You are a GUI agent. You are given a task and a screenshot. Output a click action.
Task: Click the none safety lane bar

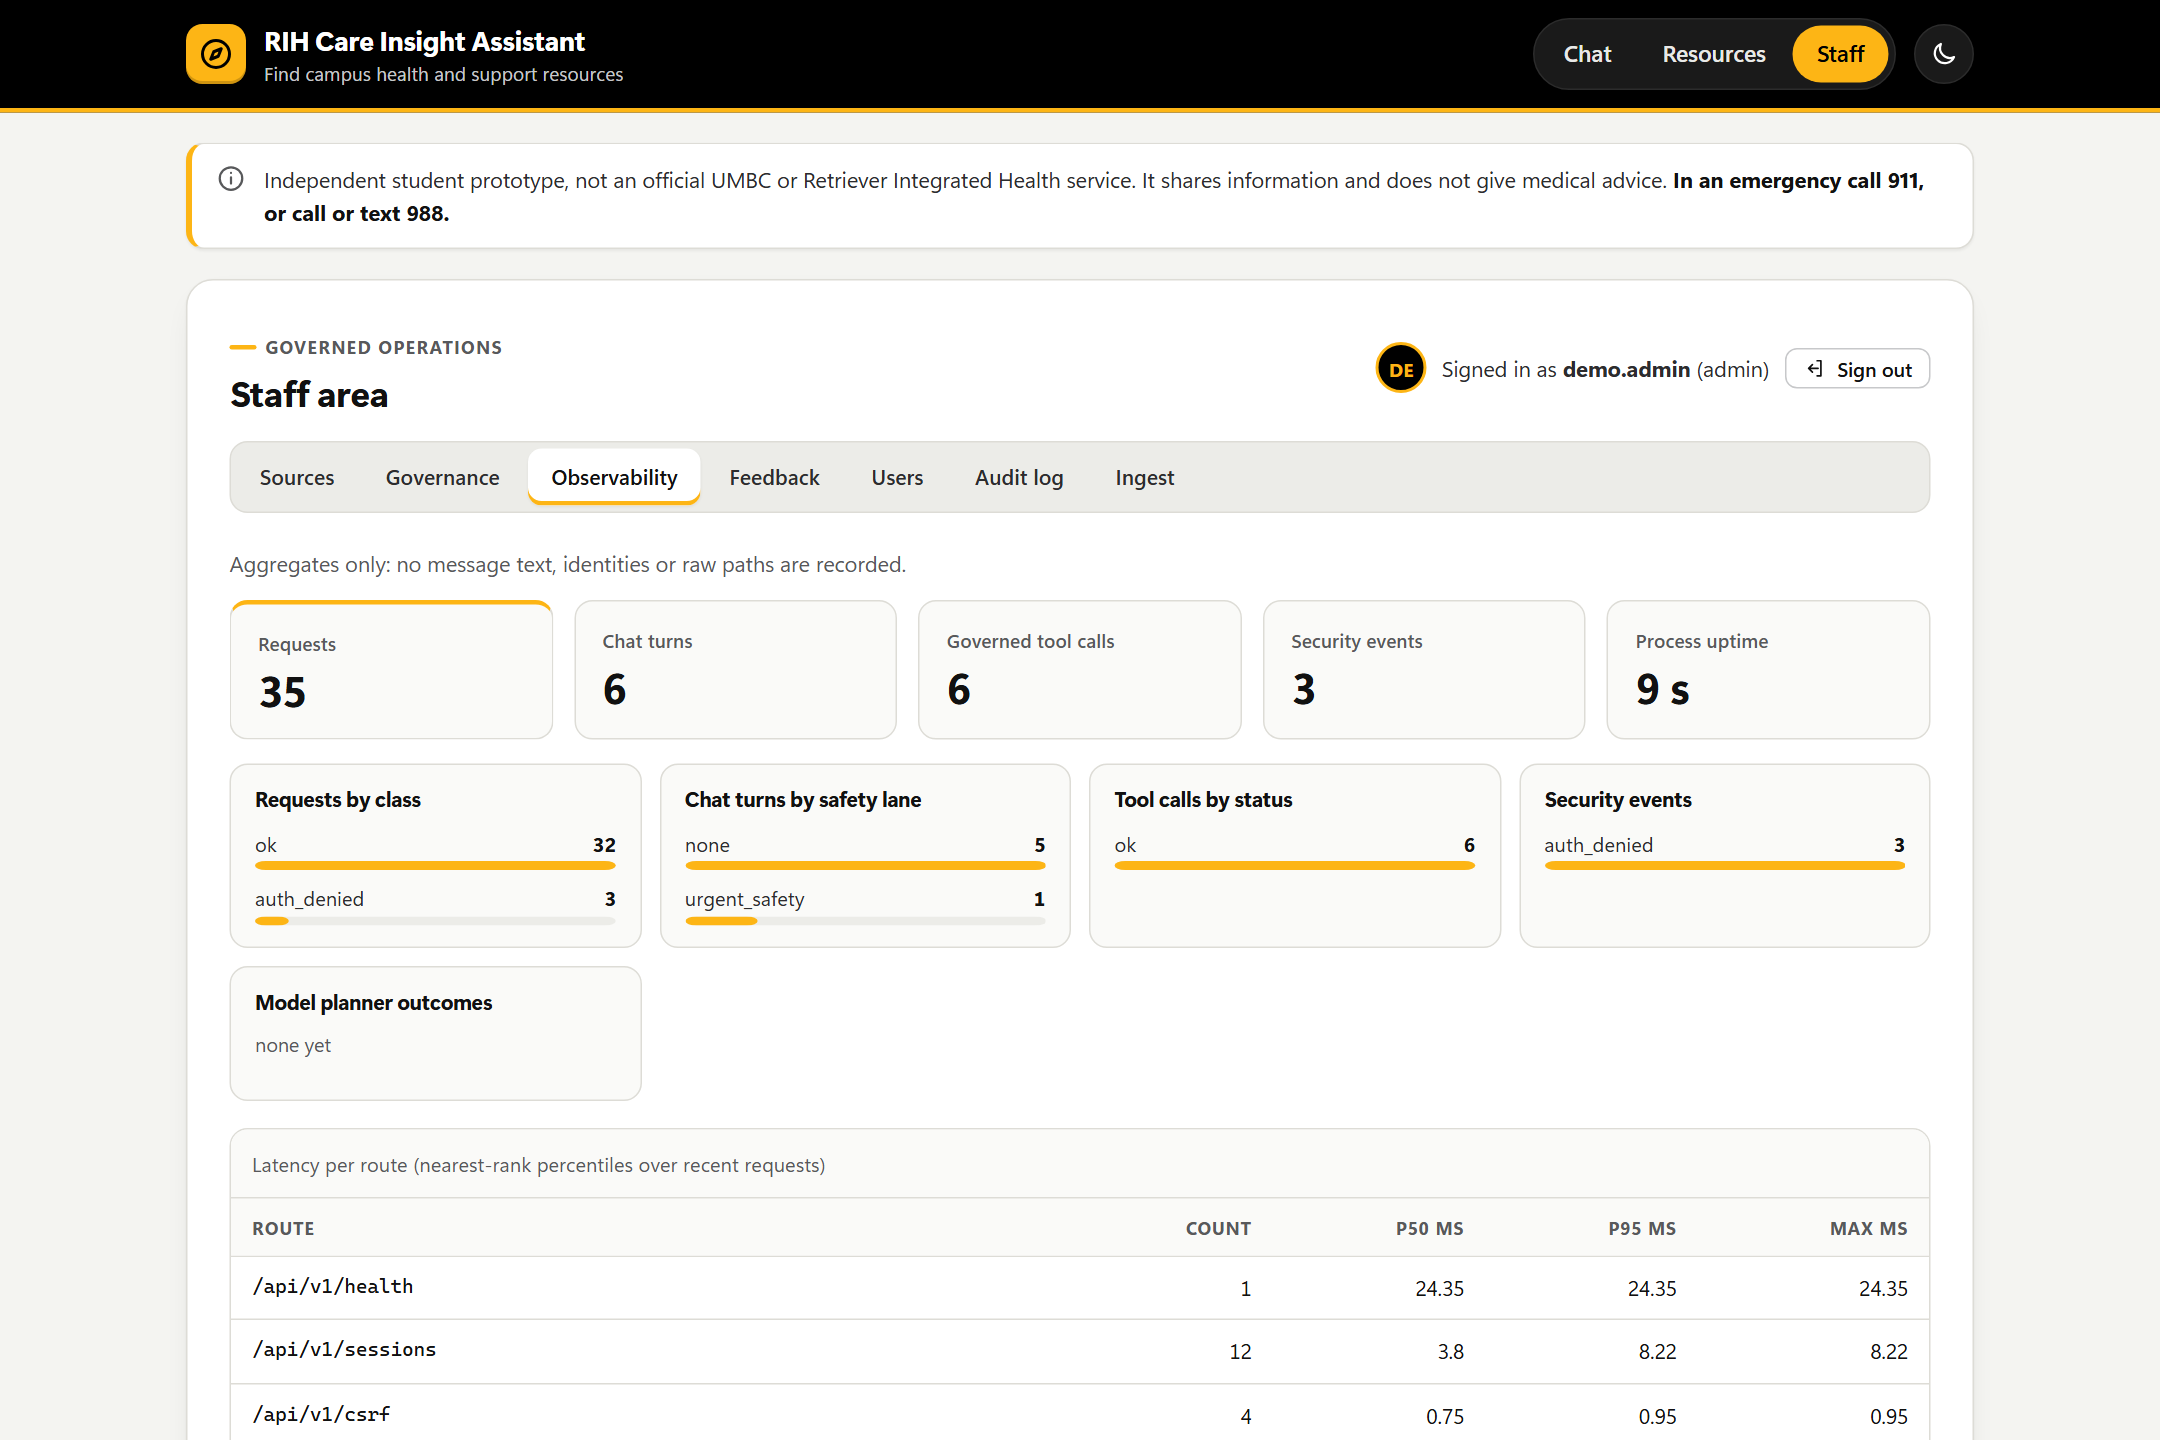click(x=865, y=865)
